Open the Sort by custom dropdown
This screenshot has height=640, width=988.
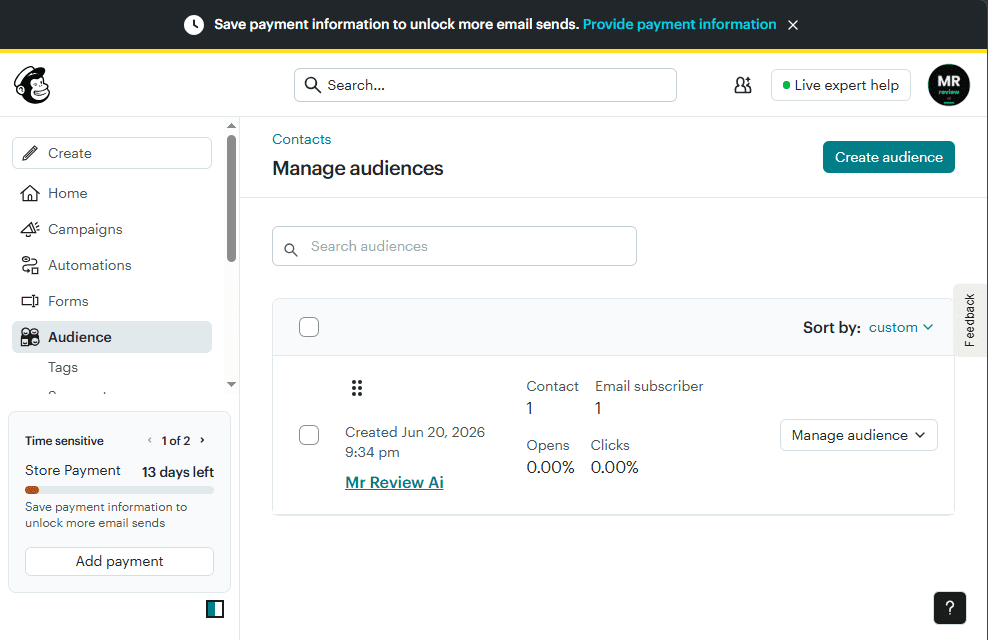pyautogui.click(x=900, y=328)
